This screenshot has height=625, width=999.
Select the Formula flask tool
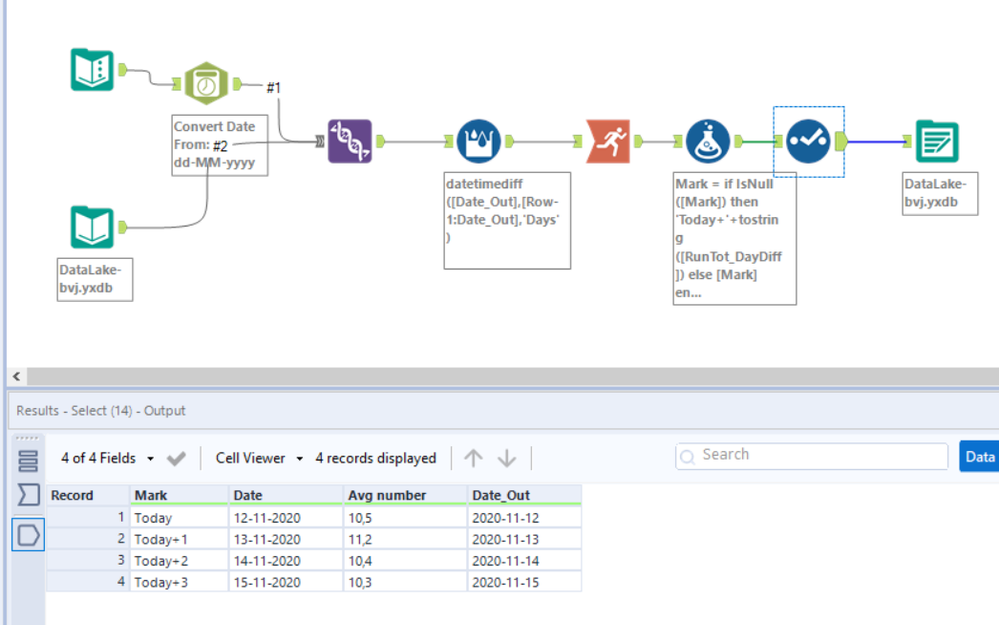tap(707, 141)
